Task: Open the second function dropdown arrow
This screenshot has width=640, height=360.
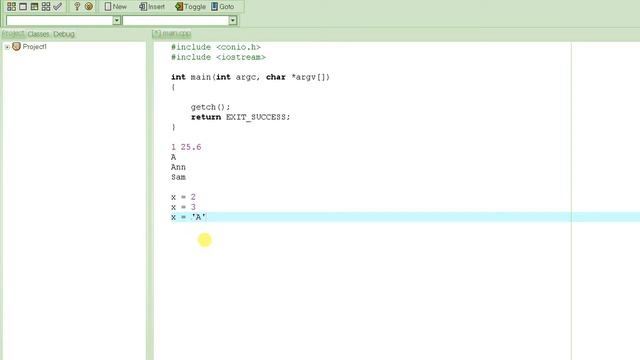Action: point(233,20)
